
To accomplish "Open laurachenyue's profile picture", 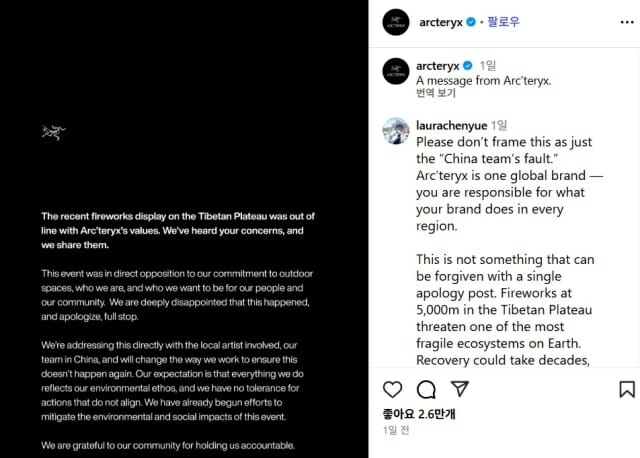I will pyautogui.click(x=396, y=131).
